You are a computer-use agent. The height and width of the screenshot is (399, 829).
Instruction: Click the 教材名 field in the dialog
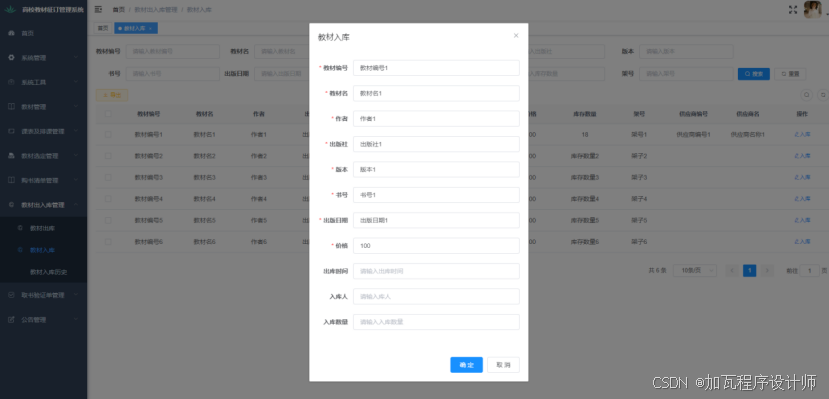click(436, 93)
